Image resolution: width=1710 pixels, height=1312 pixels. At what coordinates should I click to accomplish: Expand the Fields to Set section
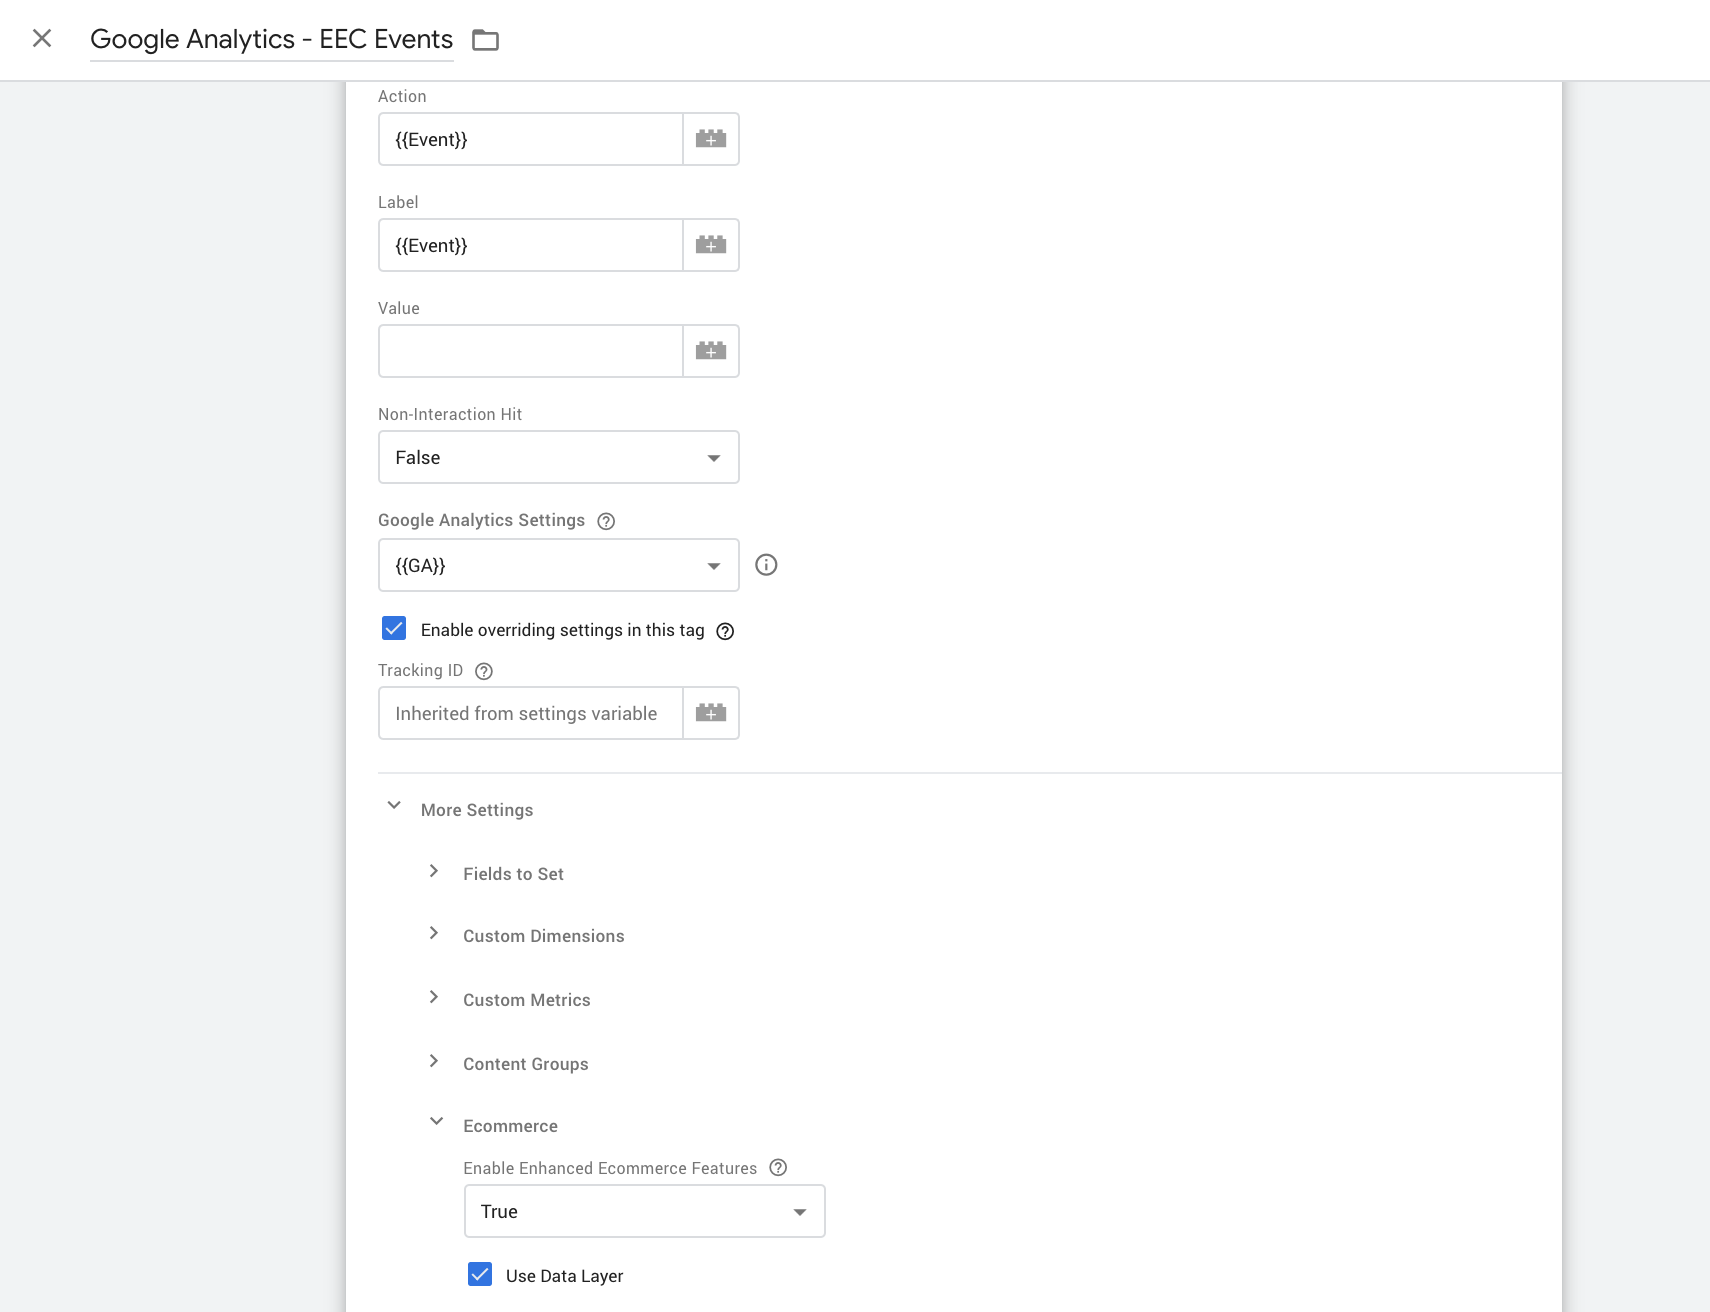[434, 871]
